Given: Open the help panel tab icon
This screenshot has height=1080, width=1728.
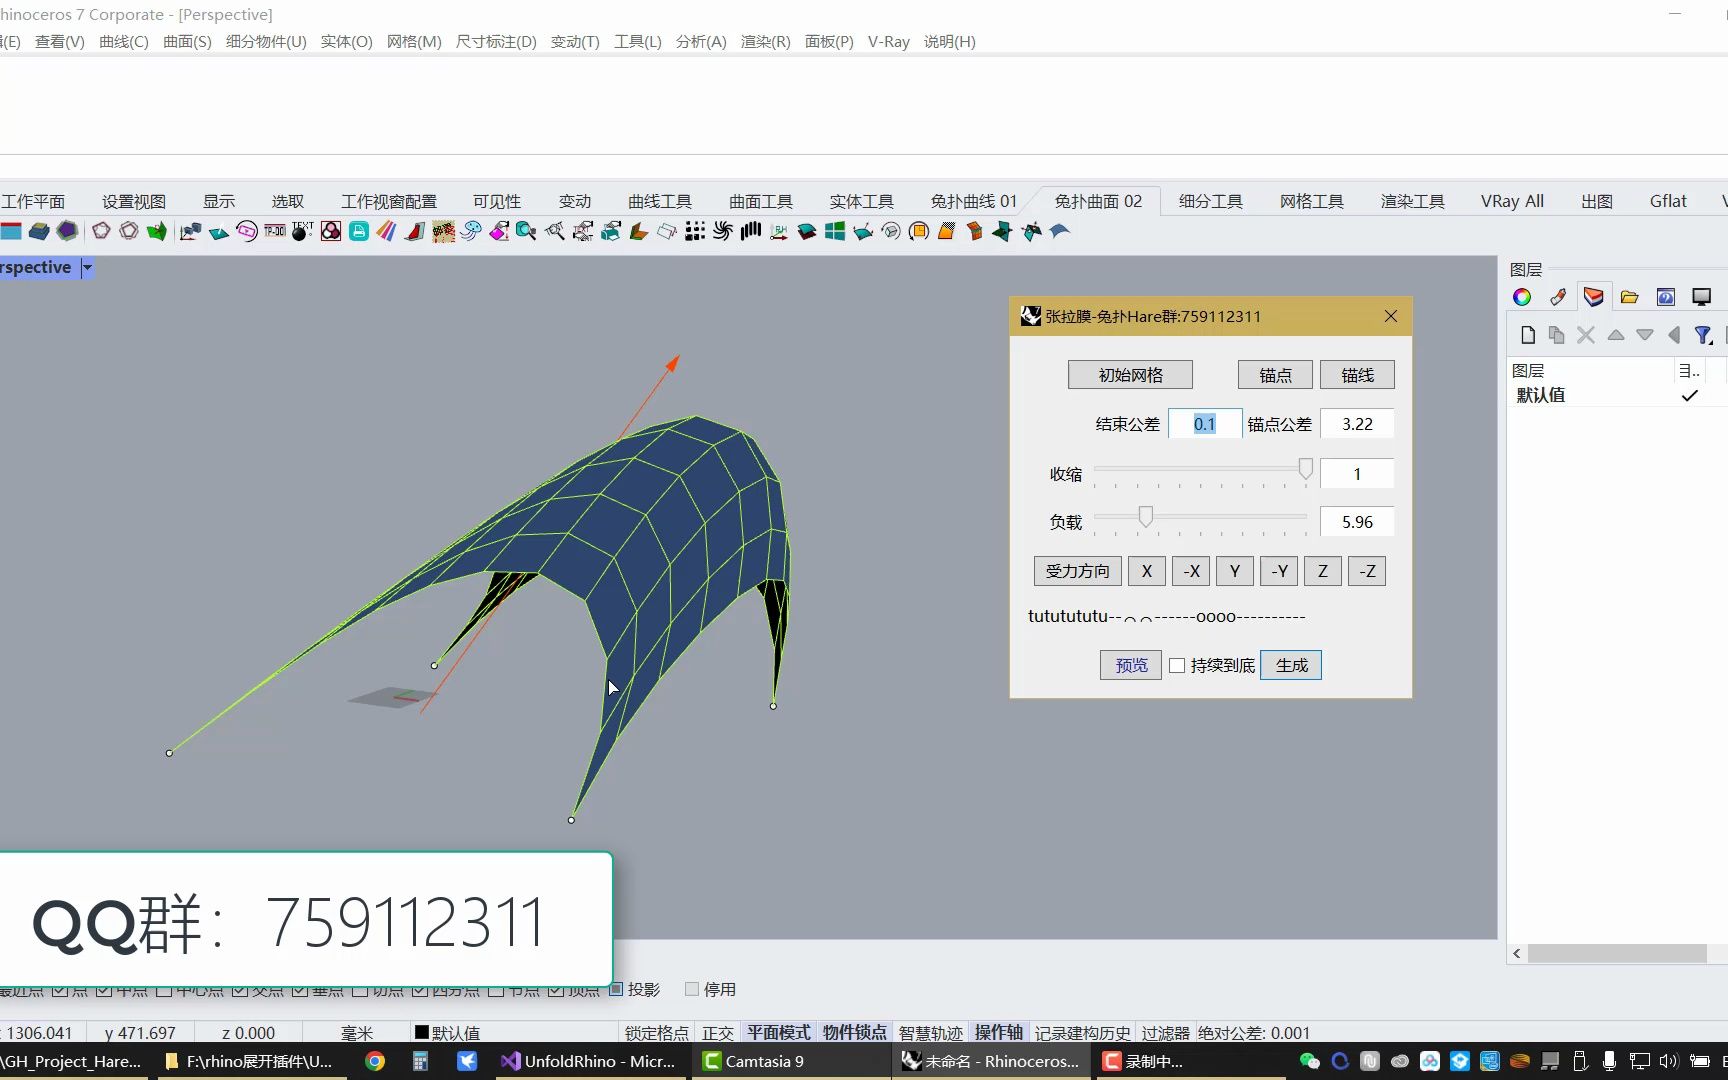Looking at the screenshot, I should coord(1666,297).
